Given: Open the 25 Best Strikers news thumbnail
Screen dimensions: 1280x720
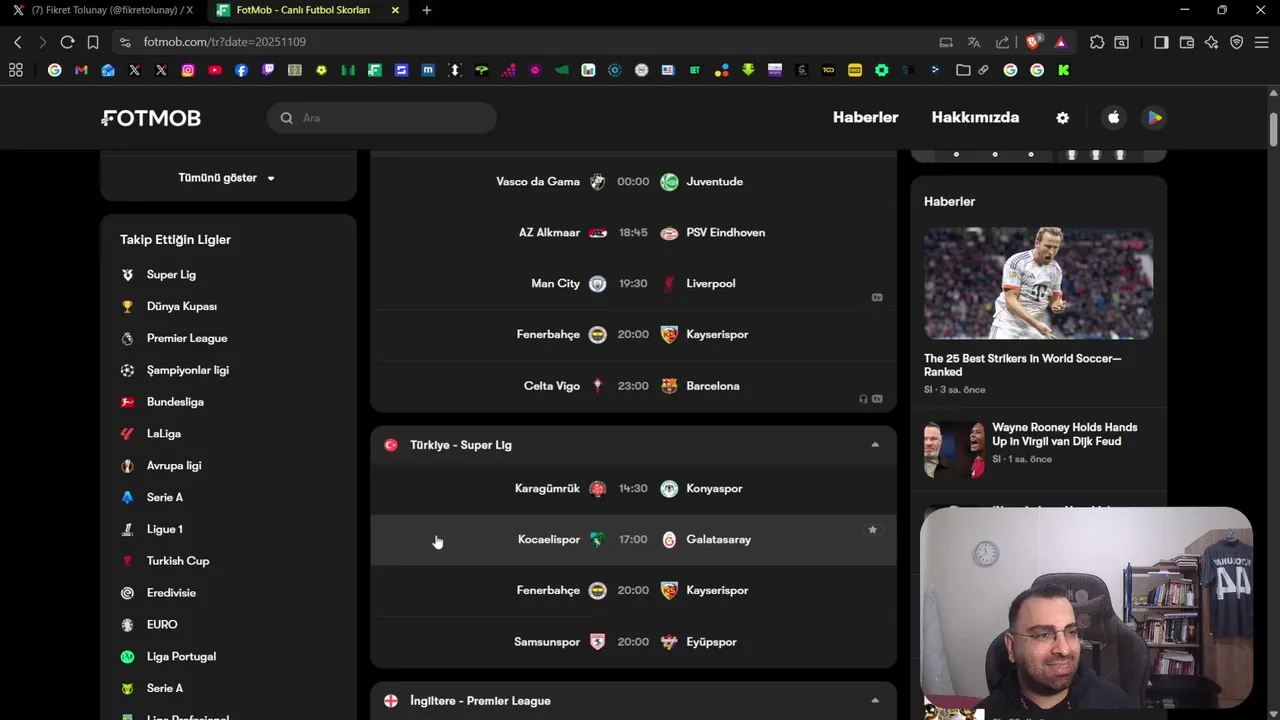Looking at the screenshot, I should point(1038,283).
